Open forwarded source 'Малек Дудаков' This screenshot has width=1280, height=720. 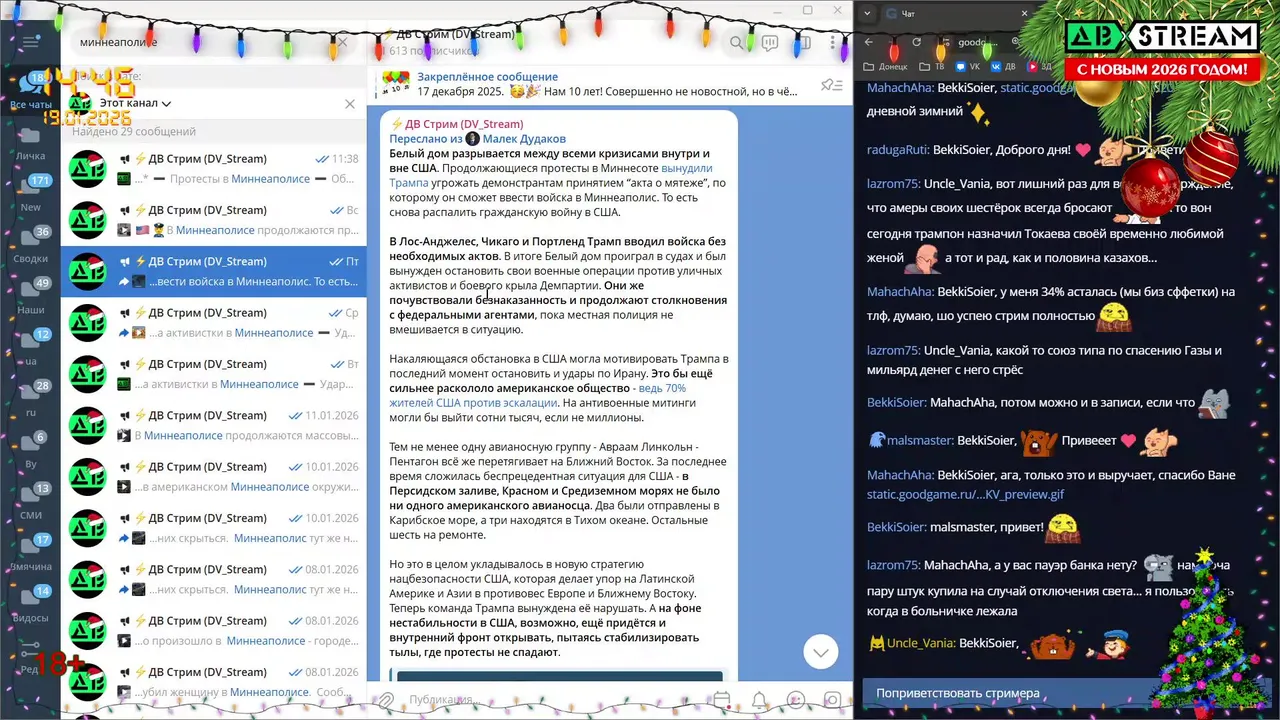pos(523,139)
